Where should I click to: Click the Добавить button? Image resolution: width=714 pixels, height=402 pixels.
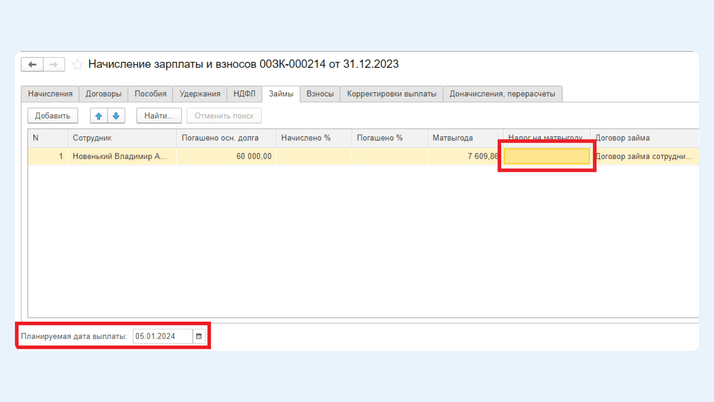[52, 116]
